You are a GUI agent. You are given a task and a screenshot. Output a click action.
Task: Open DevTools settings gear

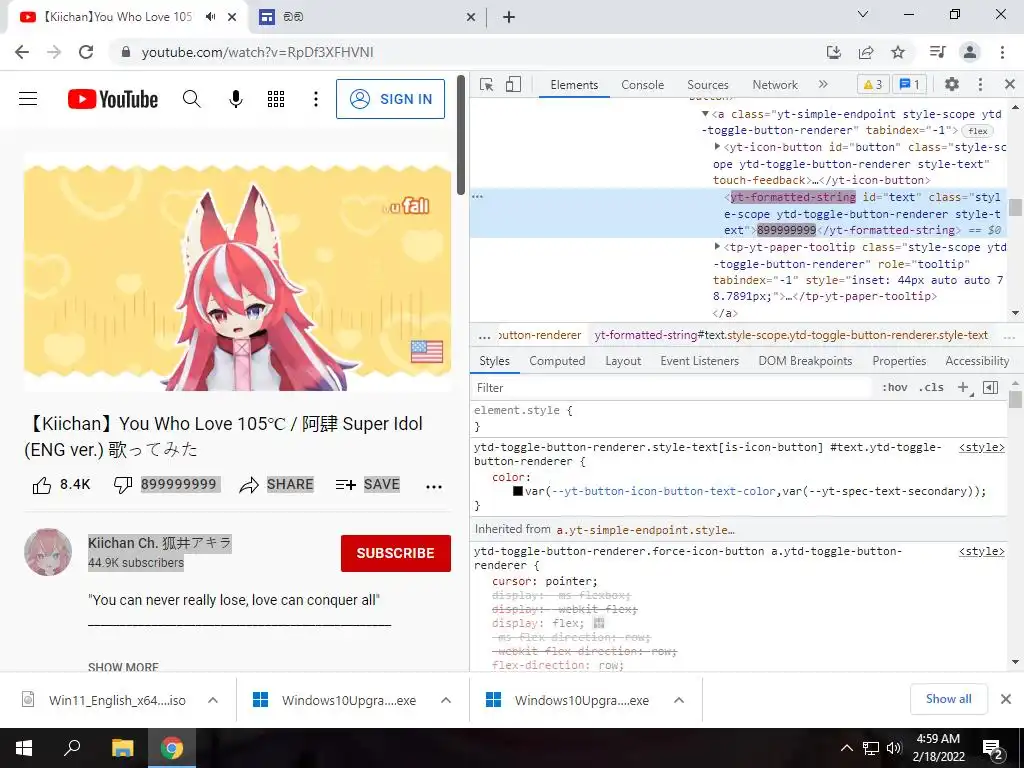[x=952, y=84]
